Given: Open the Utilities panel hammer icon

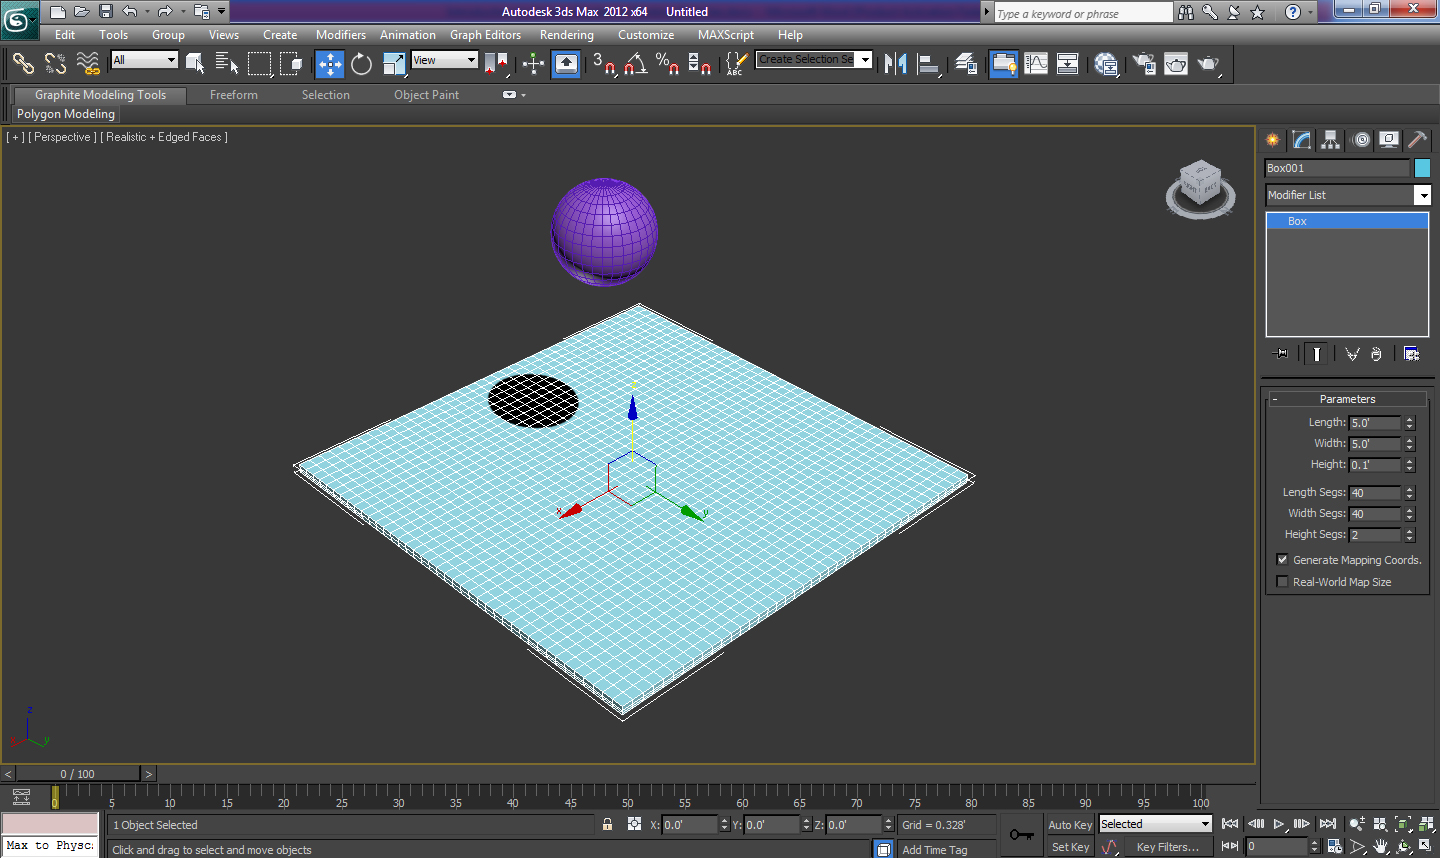Looking at the screenshot, I should pyautogui.click(x=1417, y=140).
